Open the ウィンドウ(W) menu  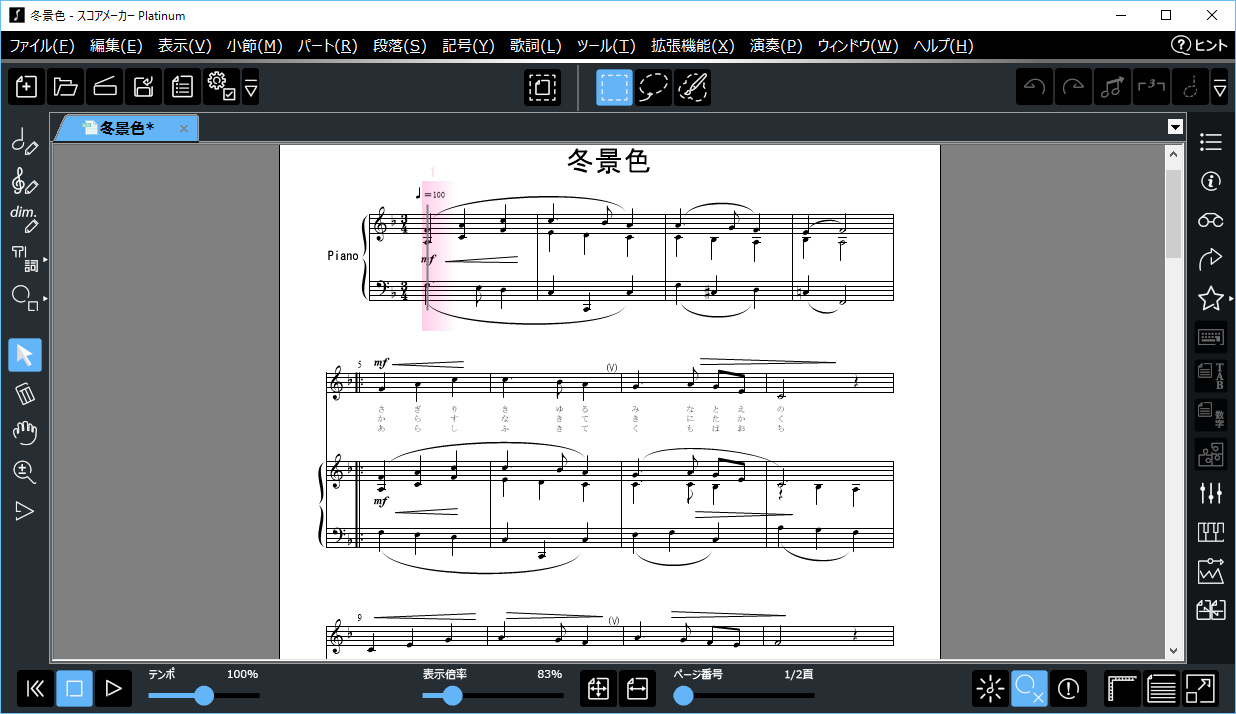pyautogui.click(x=857, y=46)
